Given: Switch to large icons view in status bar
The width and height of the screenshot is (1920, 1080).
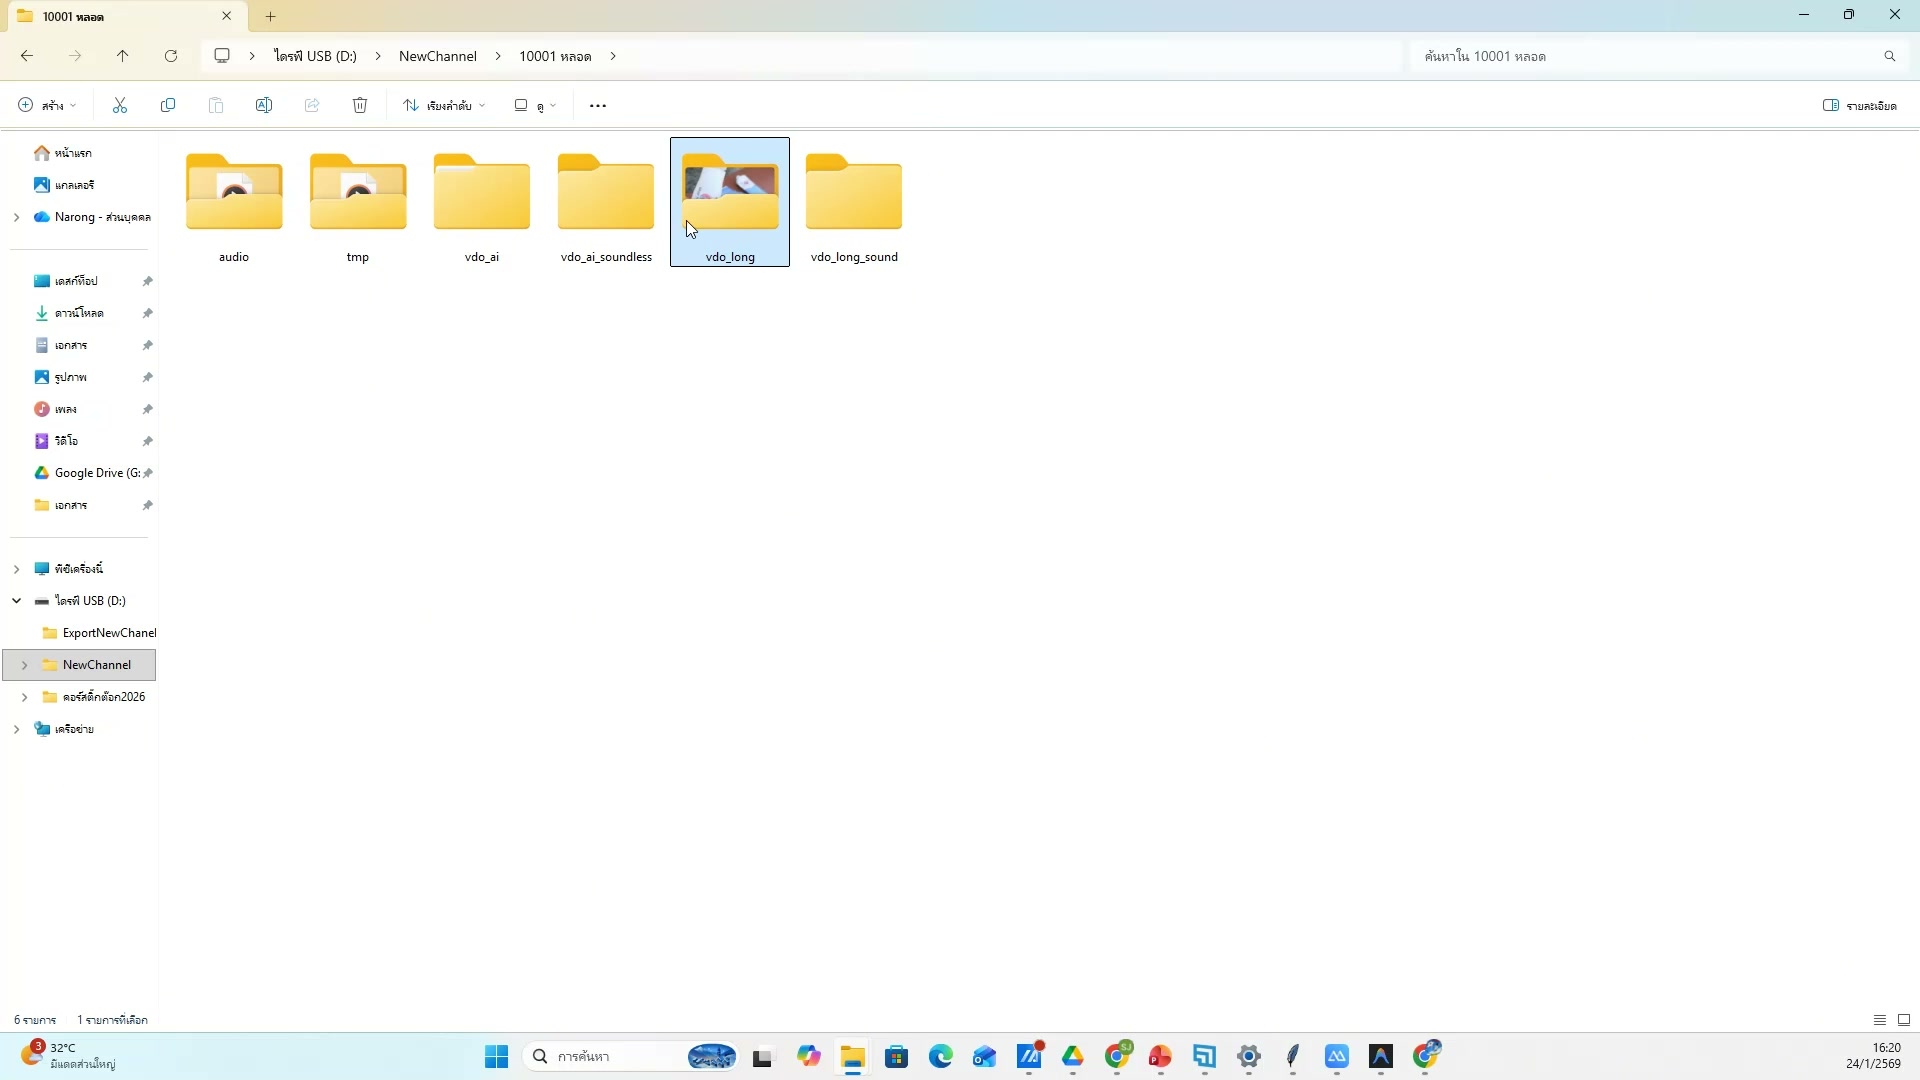Looking at the screenshot, I should [1904, 1020].
